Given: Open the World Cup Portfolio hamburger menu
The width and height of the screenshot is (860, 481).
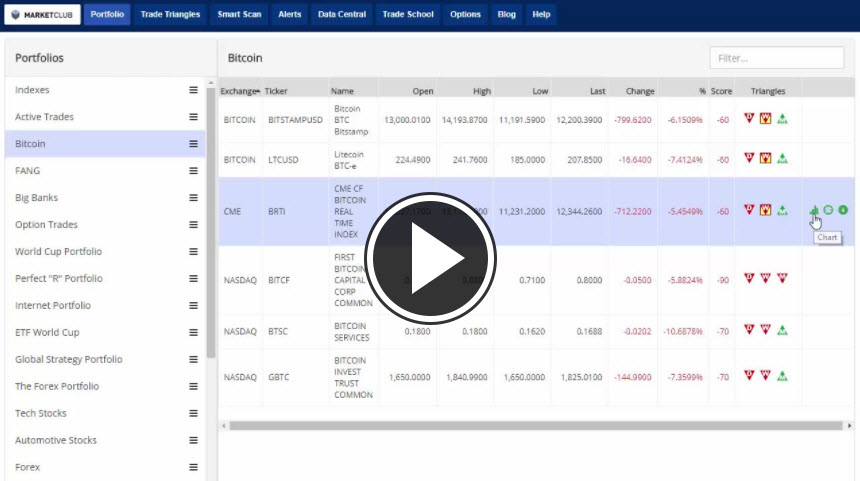Looking at the screenshot, I should pos(194,252).
